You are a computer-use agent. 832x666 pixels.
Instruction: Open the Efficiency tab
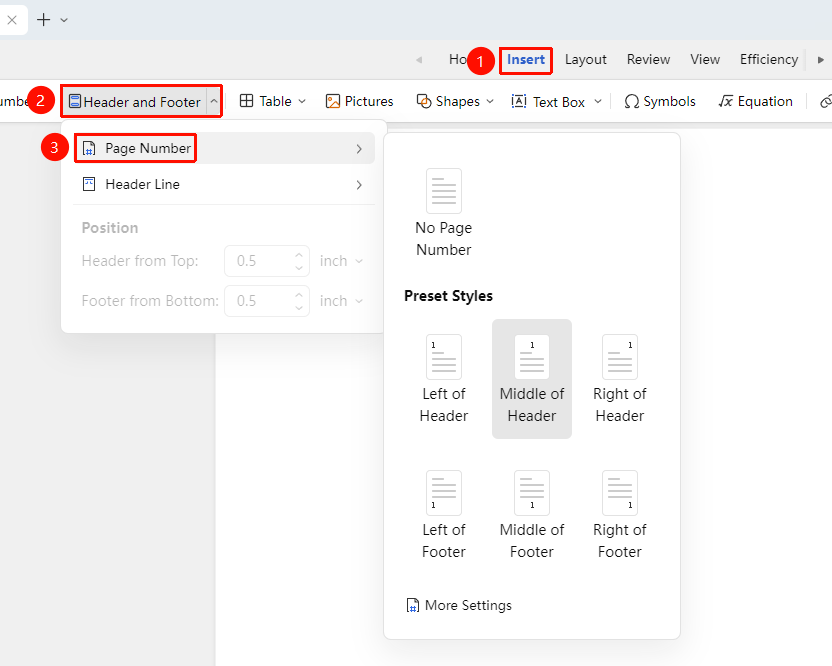click(x=769, y=59)
